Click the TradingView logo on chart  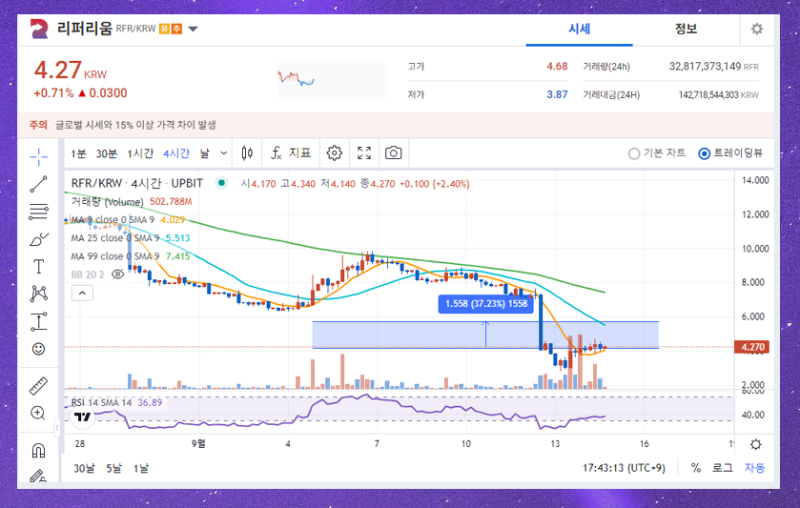83,417
